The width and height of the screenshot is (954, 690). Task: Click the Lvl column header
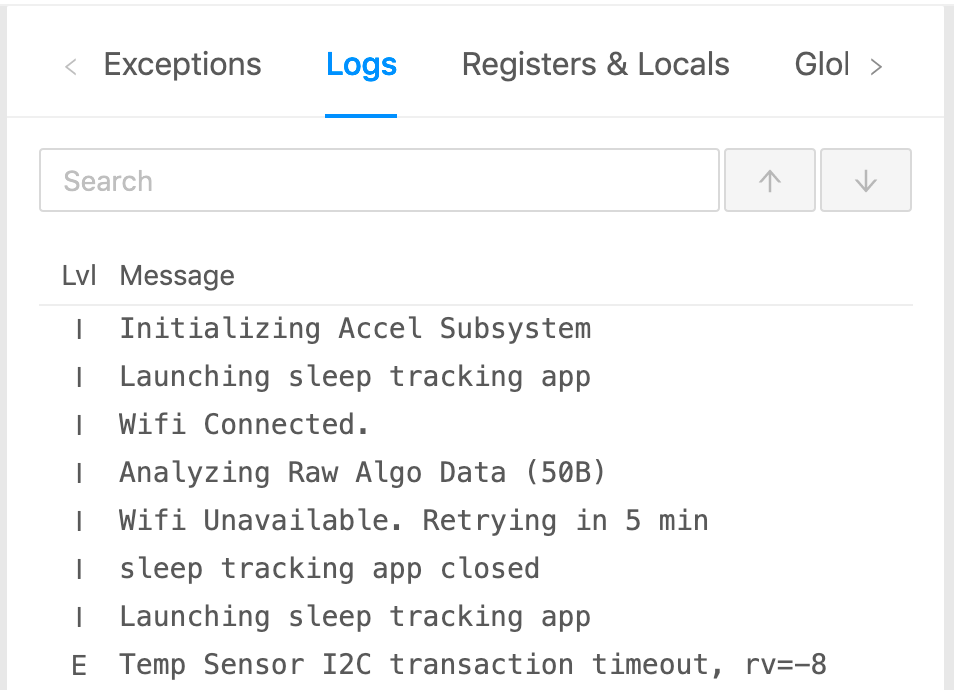[x=79, y=276]
